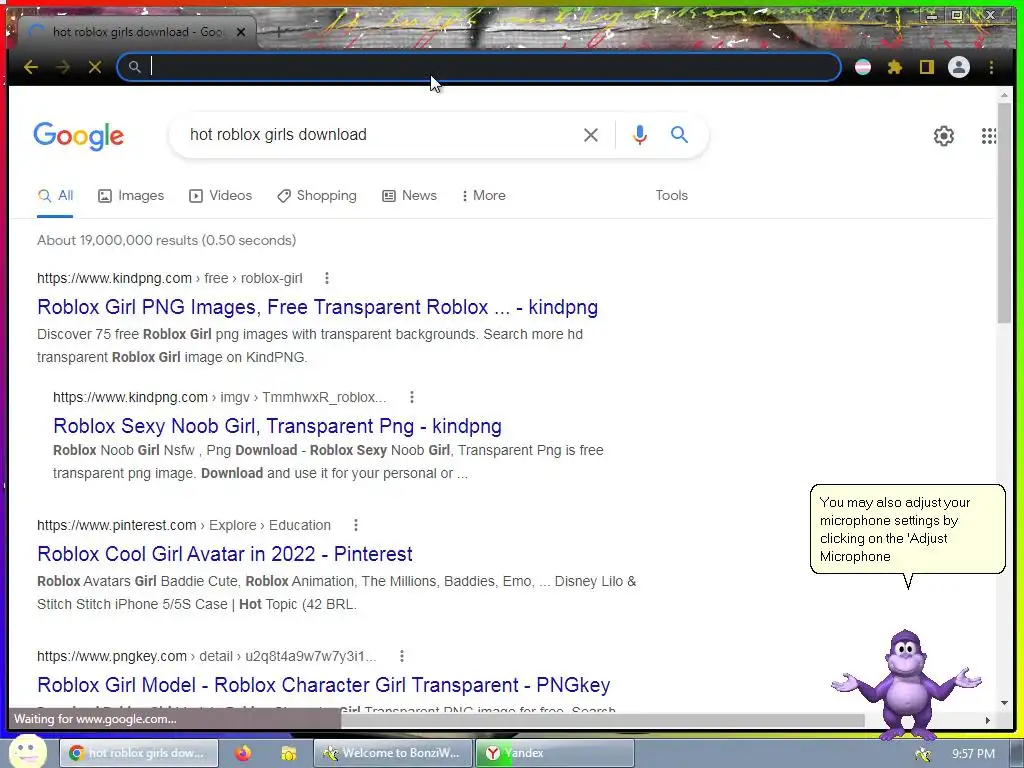Switch to Yandex taskbar window
The width and height of the screenshot is (1024, 768).
pyautogui.click(x=554, y=753)
